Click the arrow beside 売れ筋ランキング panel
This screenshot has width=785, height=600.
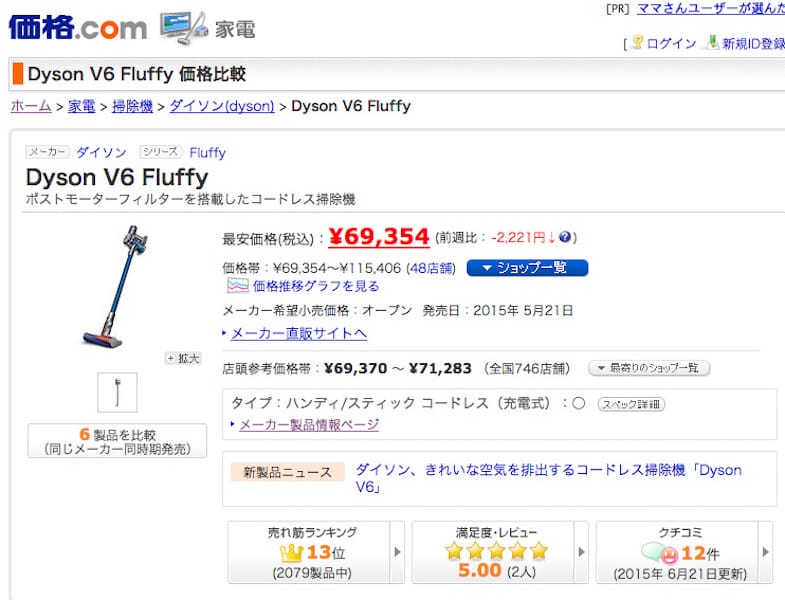[397, 552]
